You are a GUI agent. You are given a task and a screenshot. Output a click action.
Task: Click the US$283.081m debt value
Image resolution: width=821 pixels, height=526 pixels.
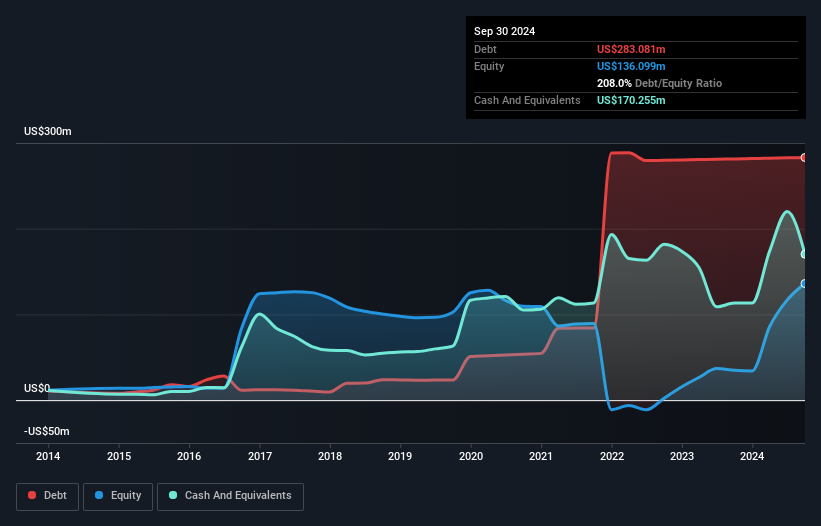(631, 49)
